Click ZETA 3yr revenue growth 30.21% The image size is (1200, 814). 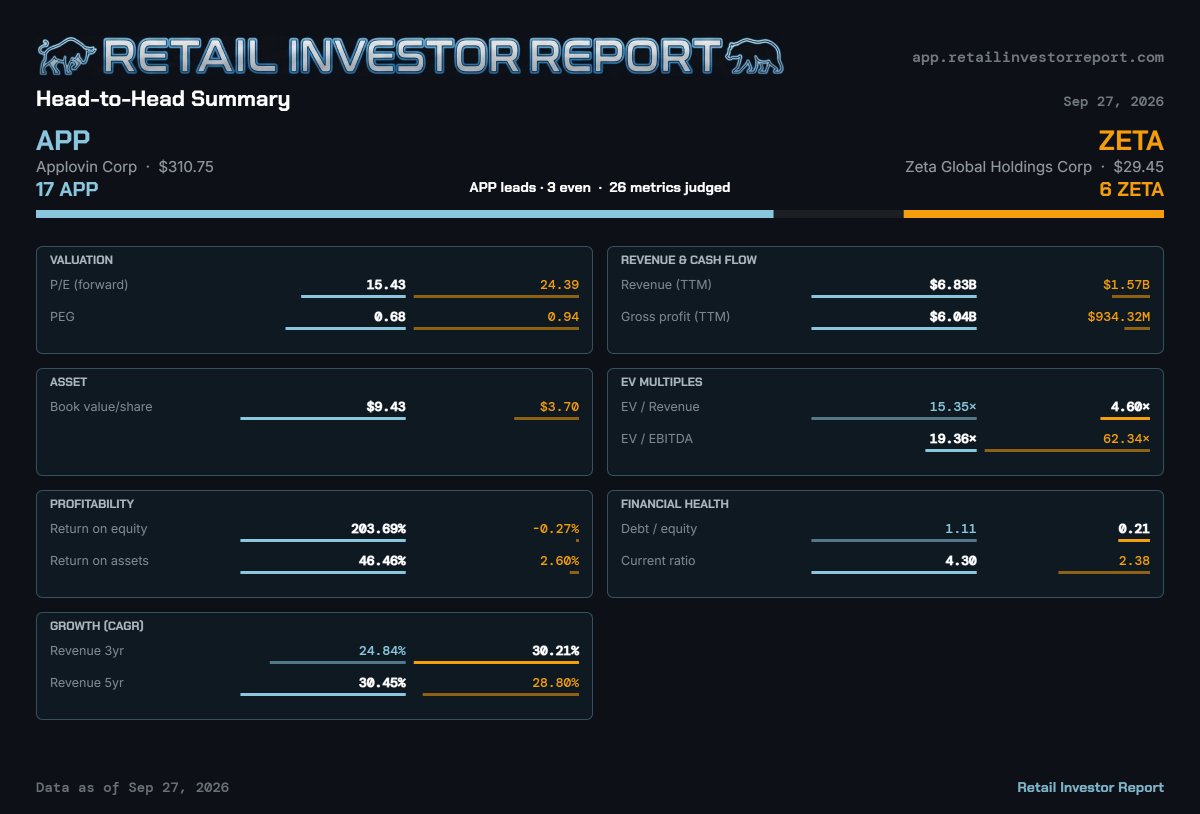pyautogui.click(x=555, y=651)
